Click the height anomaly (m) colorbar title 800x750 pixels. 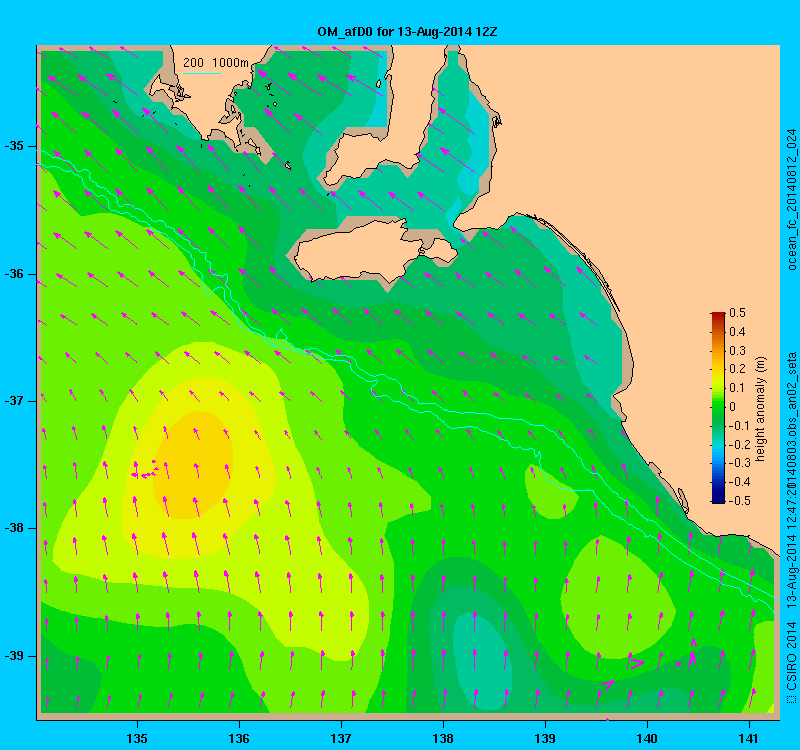pyautogui.click(x=761, y=408)
